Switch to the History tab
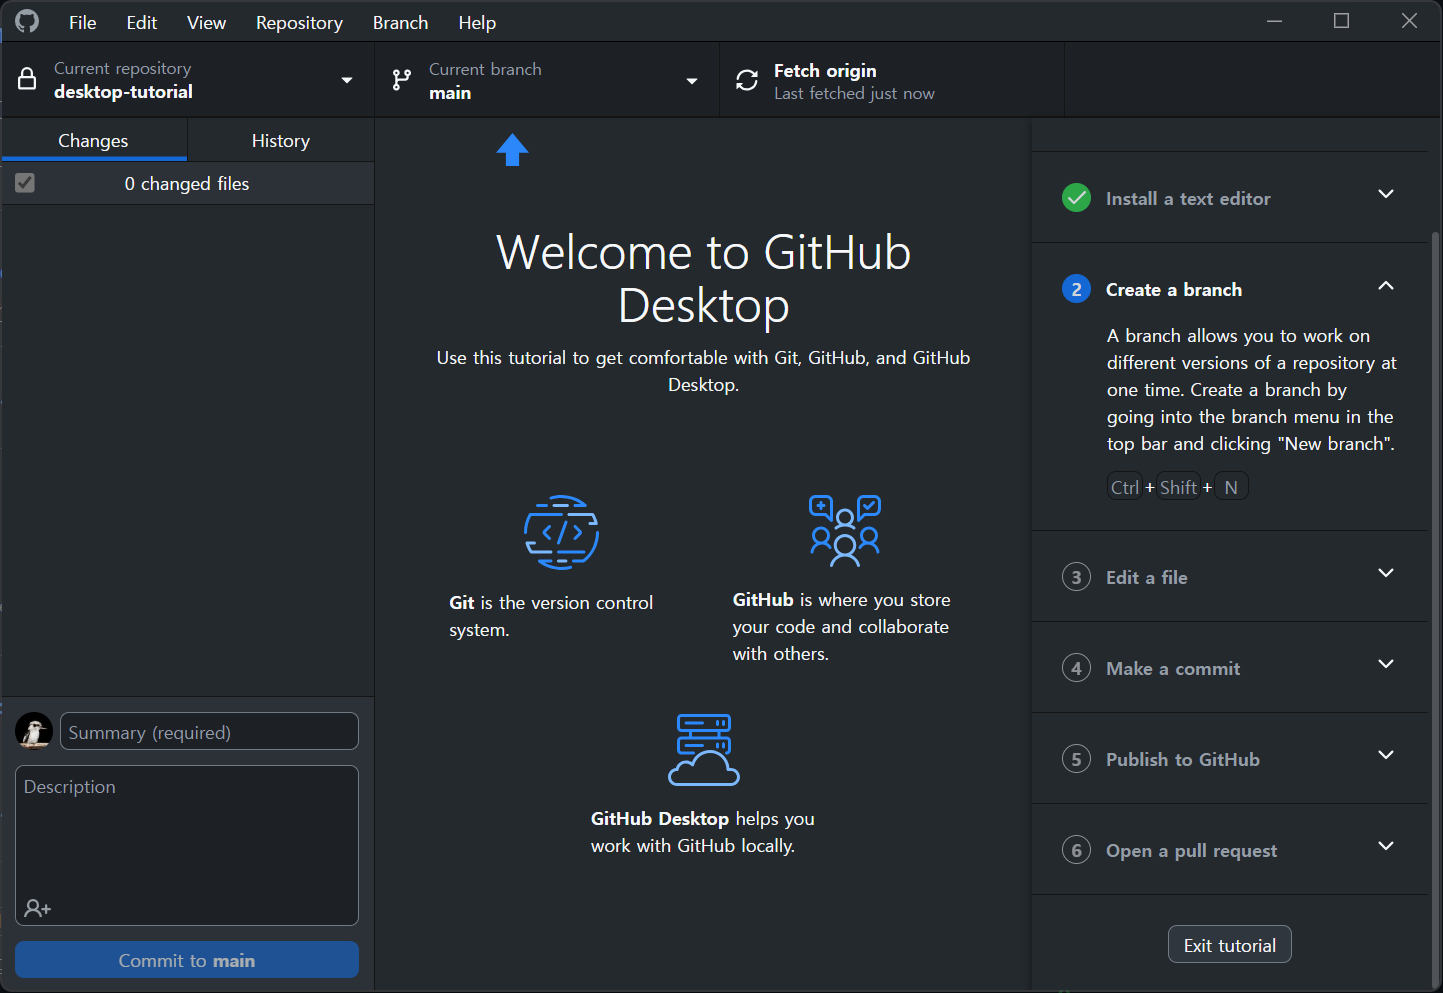The width and height of the screenshot is (1443, 993). point(280,140)
